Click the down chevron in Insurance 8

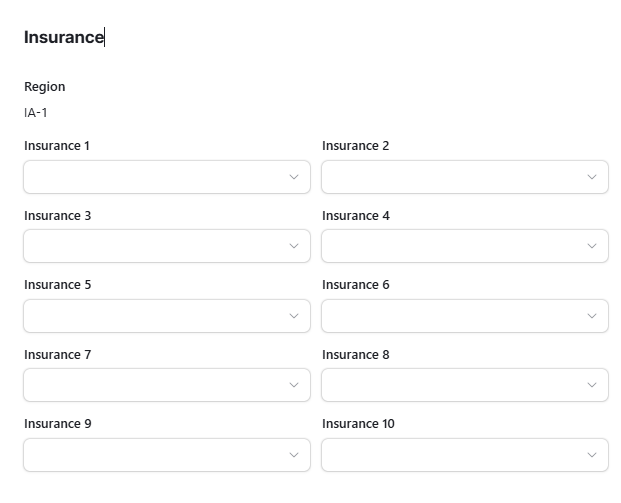[x=592, y=385]
